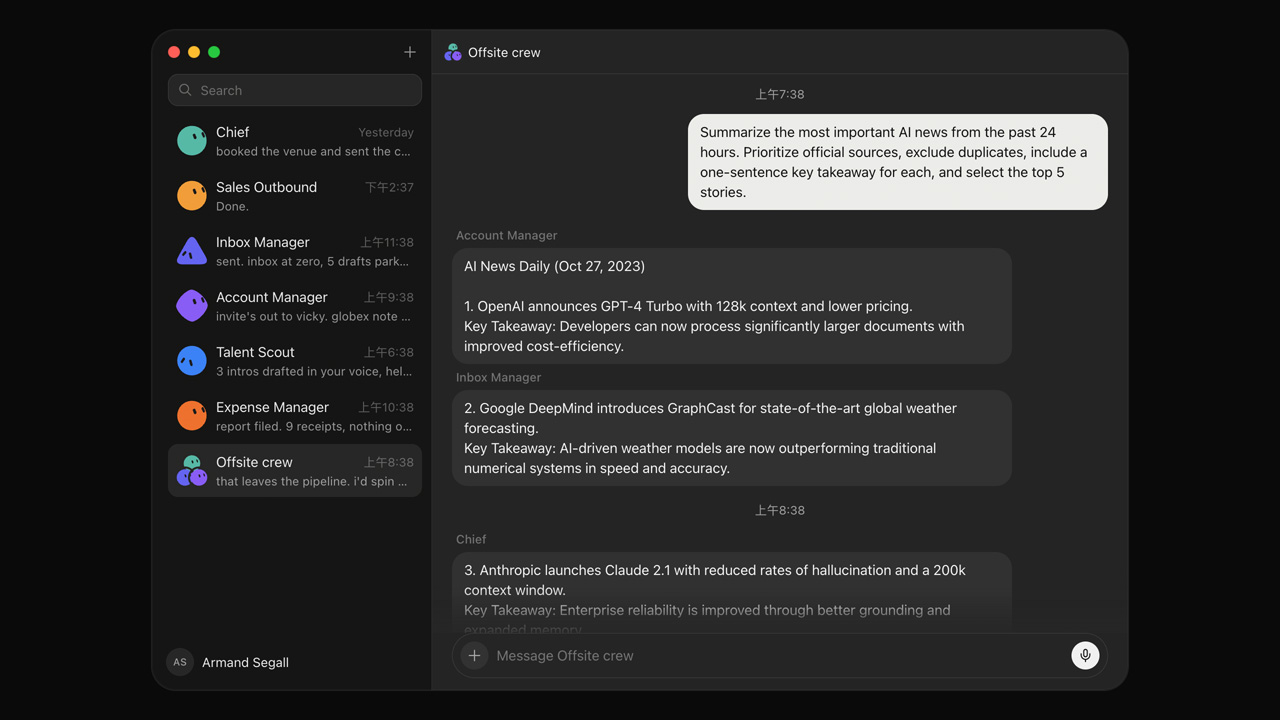Open the Talent Scout conversation
1280x720 pixels.
[295, 361]
